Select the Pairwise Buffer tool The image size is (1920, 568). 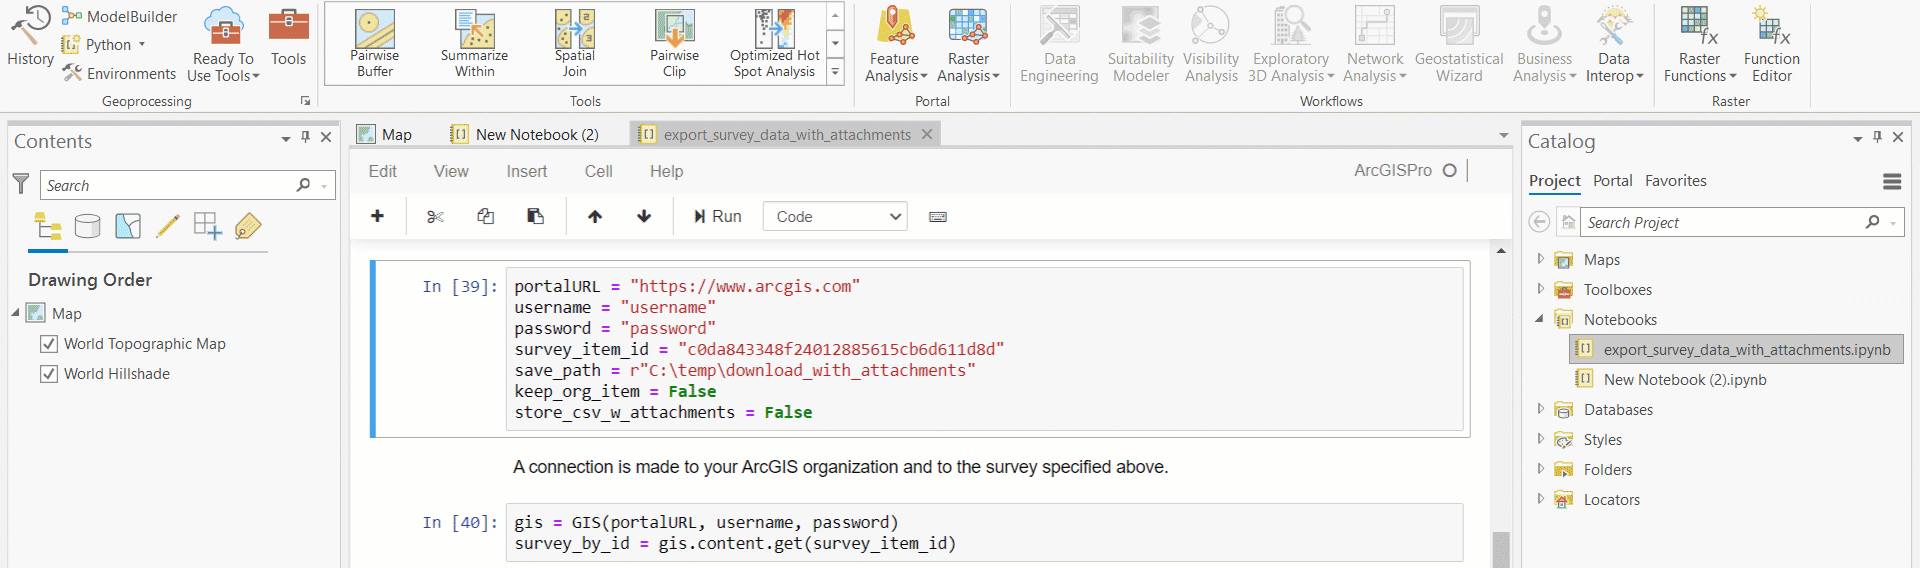375,43
